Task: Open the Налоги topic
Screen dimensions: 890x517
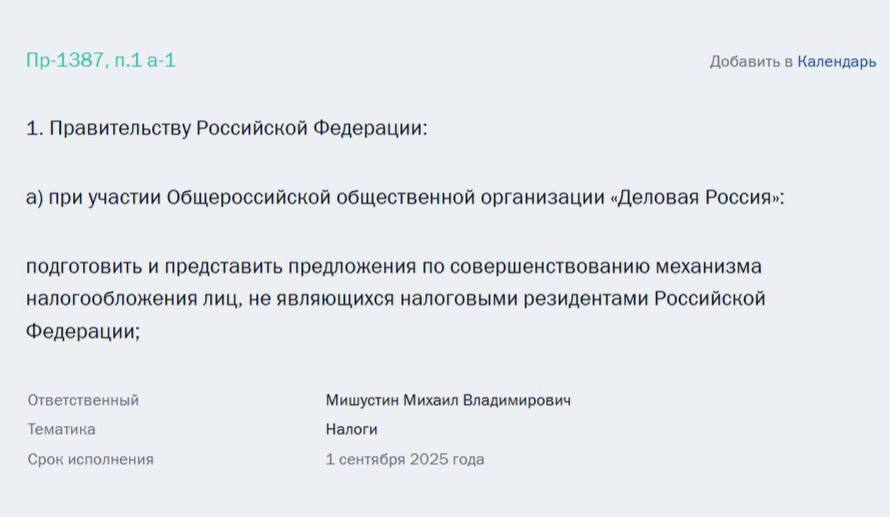Action: (x=352, y=430)
